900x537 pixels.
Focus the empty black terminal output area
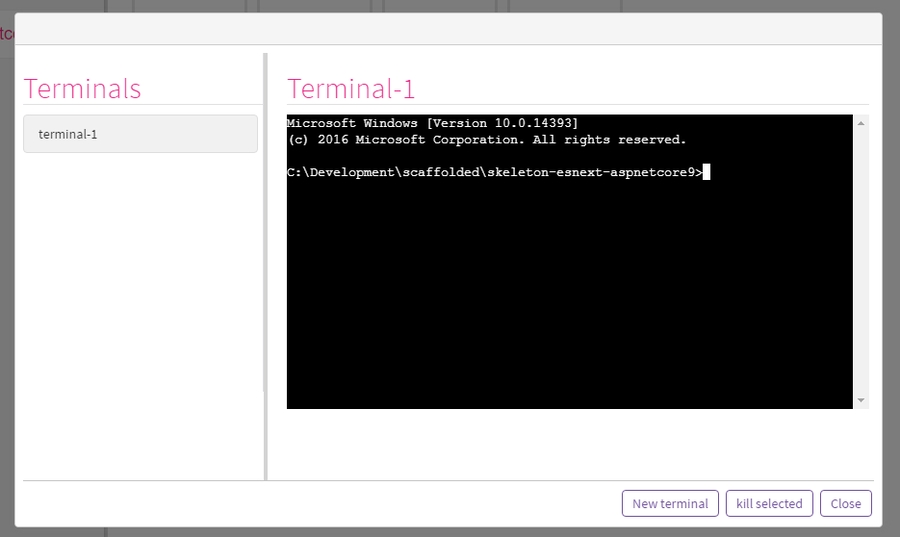pyautogui.click(x=568, y=300)
